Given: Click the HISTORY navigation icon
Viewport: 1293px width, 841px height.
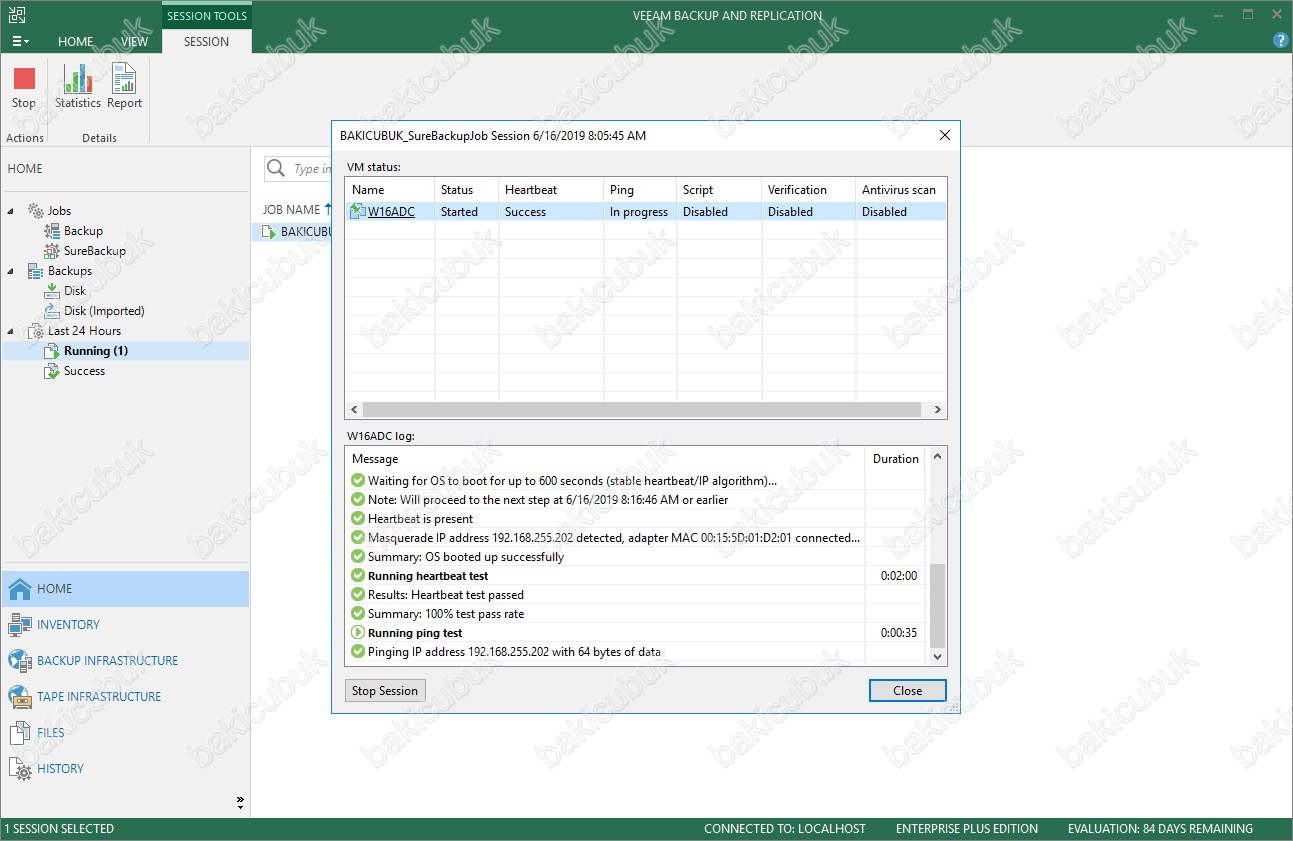Looking at the screenshot, I should [20, 769].
